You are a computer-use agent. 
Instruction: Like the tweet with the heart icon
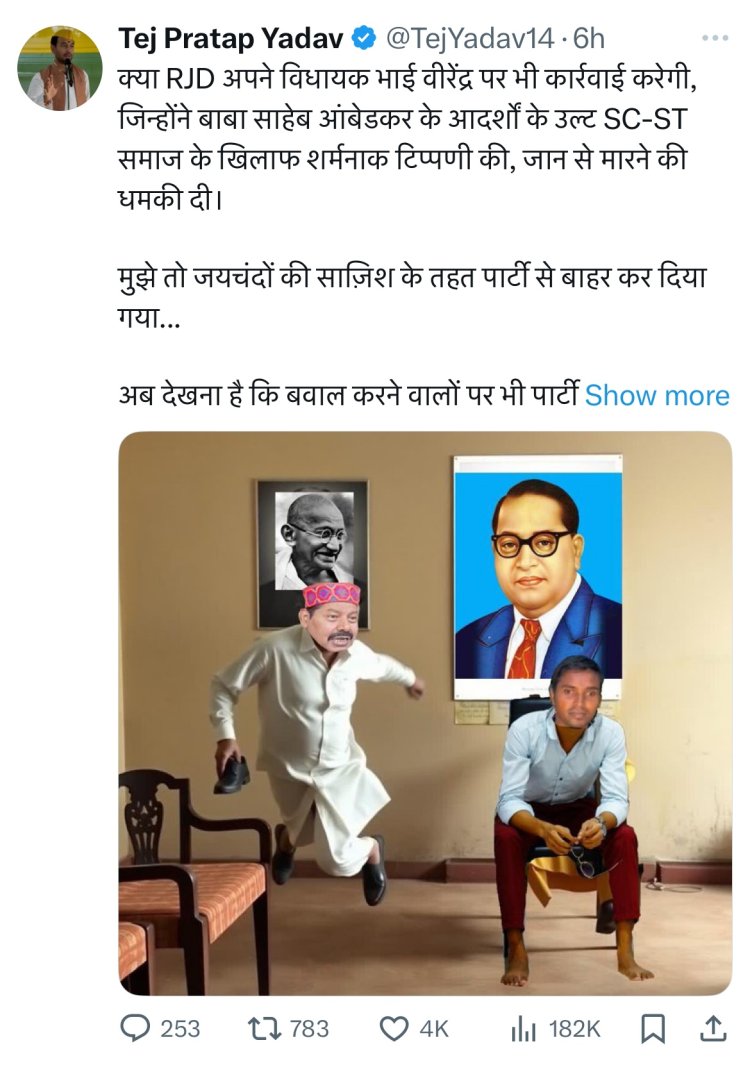coord(393,1029)
